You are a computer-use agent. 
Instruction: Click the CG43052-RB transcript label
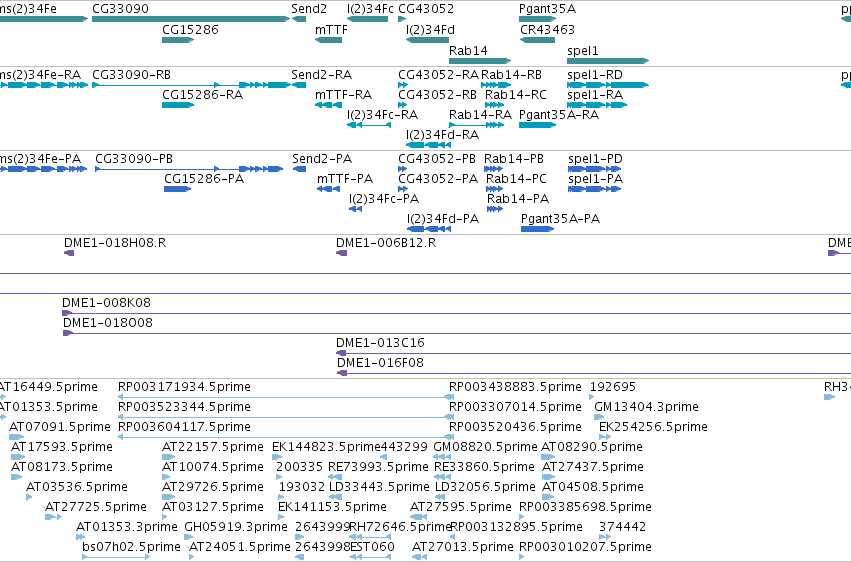[437, 94]
